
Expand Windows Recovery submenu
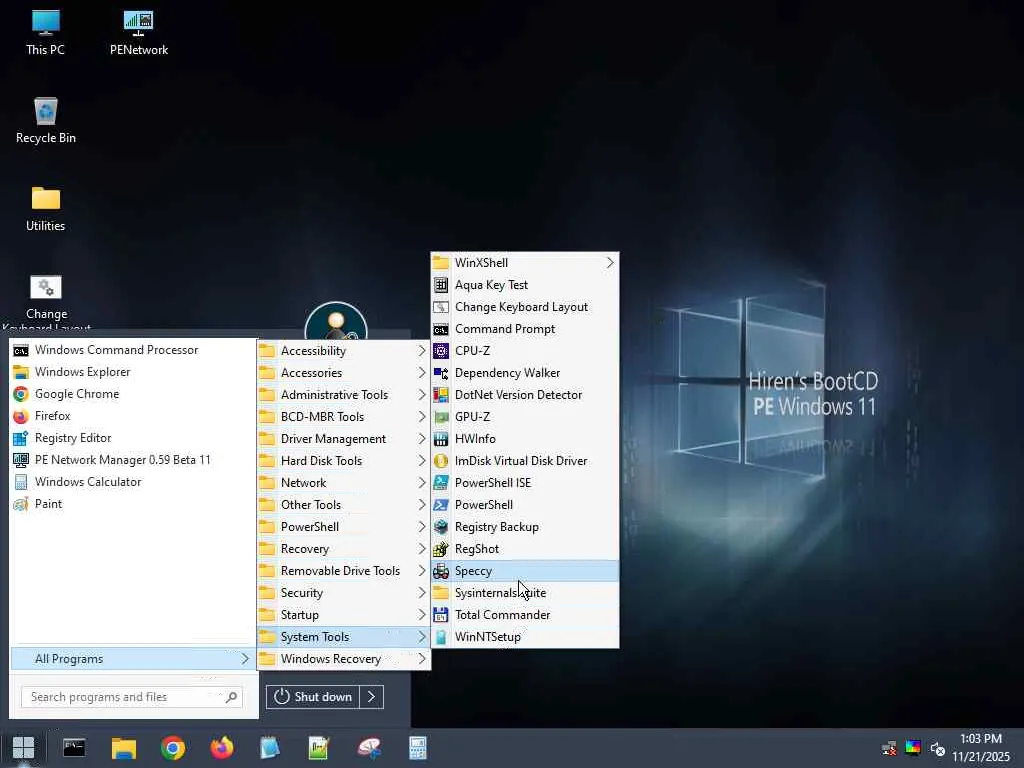click(x=344, y=659)
